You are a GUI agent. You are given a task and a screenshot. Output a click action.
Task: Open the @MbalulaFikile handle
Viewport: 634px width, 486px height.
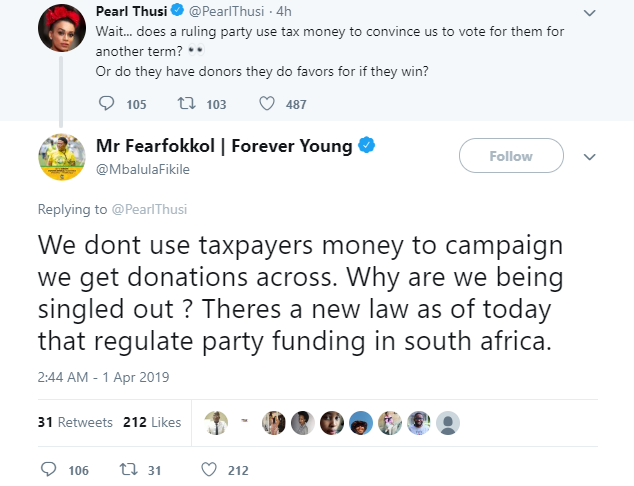141,169
